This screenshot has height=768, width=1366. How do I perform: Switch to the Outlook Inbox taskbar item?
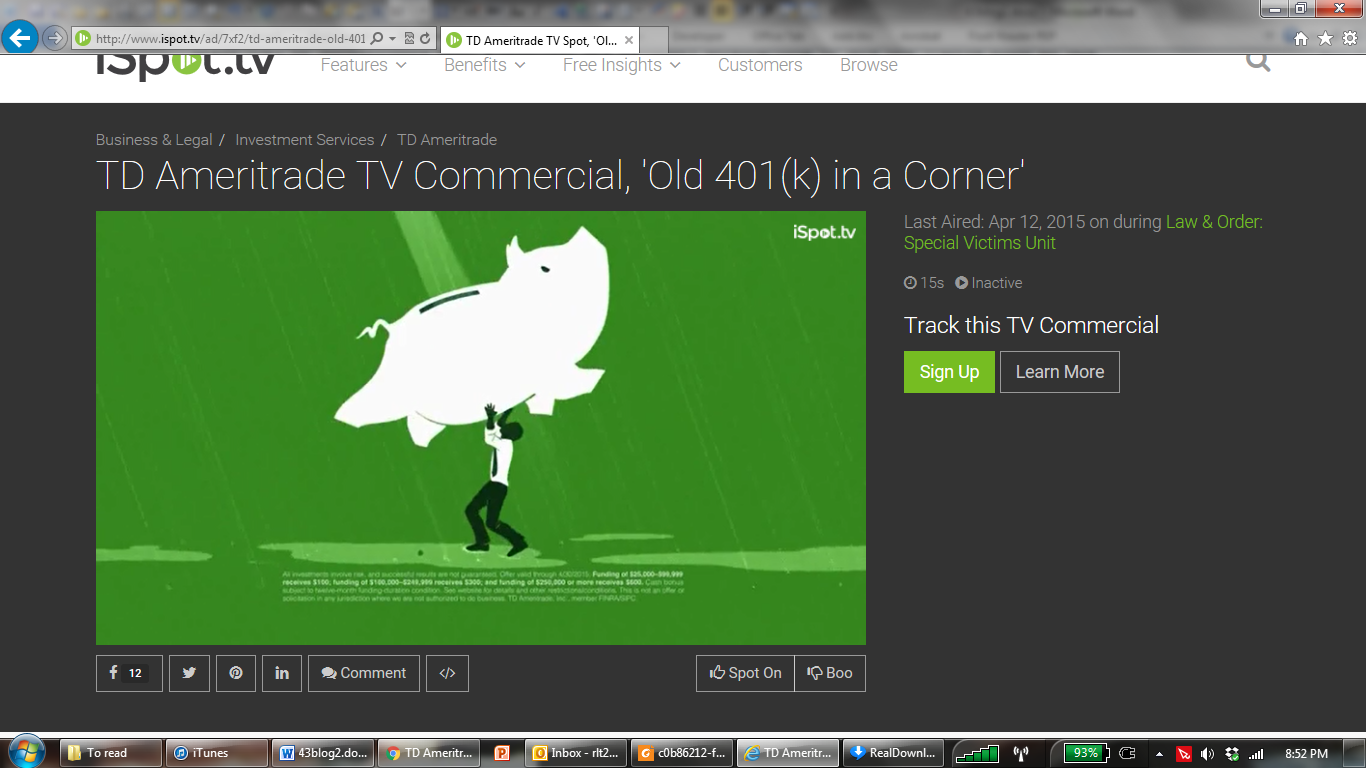coord(576,753)
